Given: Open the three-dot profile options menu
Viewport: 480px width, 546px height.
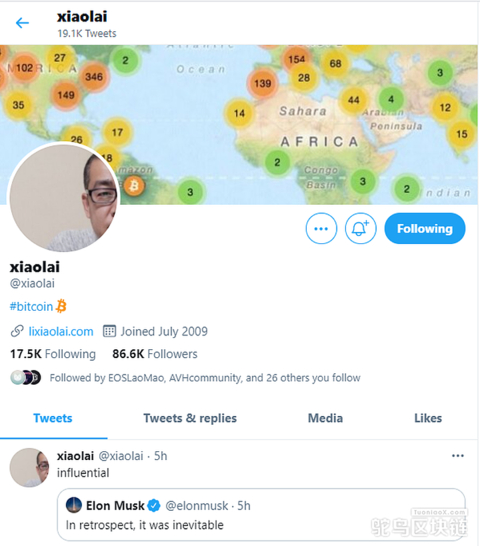Looking at the screenshot, I should [x=321, y=228].
